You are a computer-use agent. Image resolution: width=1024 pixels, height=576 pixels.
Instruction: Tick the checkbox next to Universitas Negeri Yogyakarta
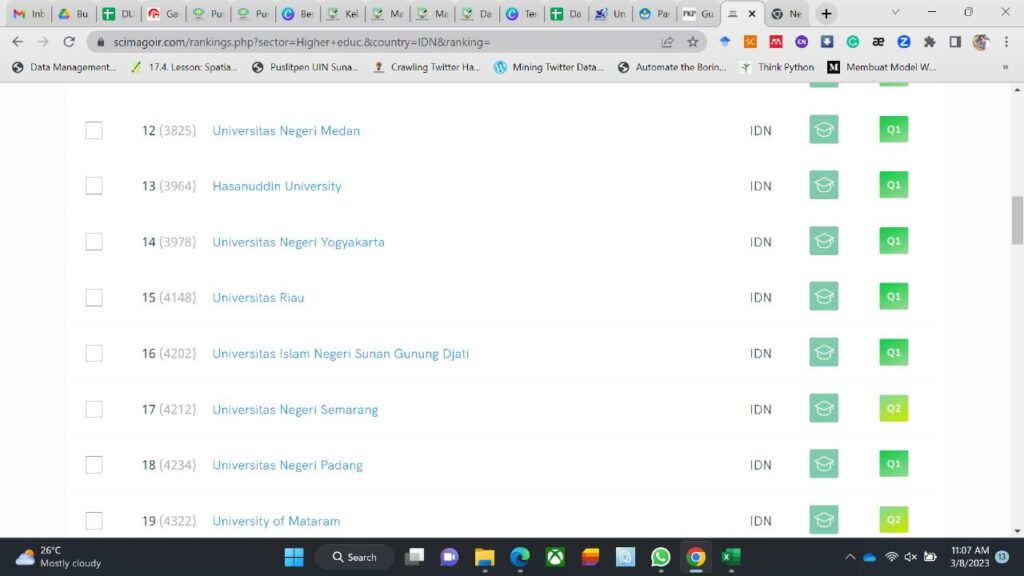pyautogui.click(x=94, y=242)
